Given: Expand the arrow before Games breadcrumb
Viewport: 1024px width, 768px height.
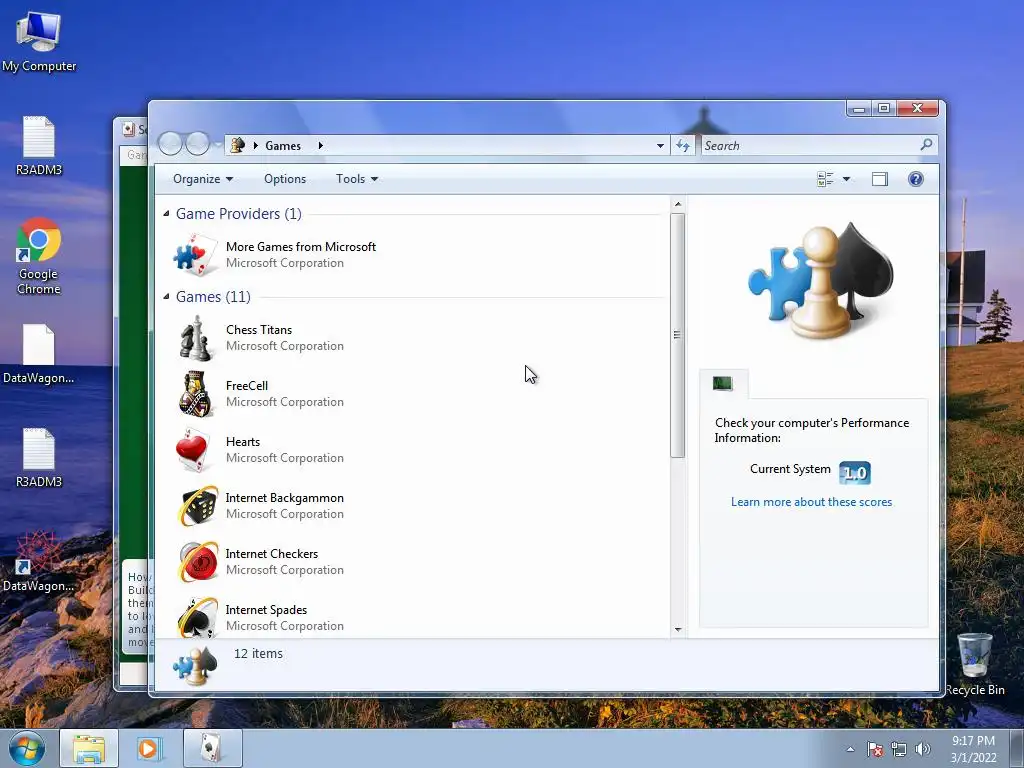Looking at the screenshot, I should pyautogui.click(x=256, y=146).
